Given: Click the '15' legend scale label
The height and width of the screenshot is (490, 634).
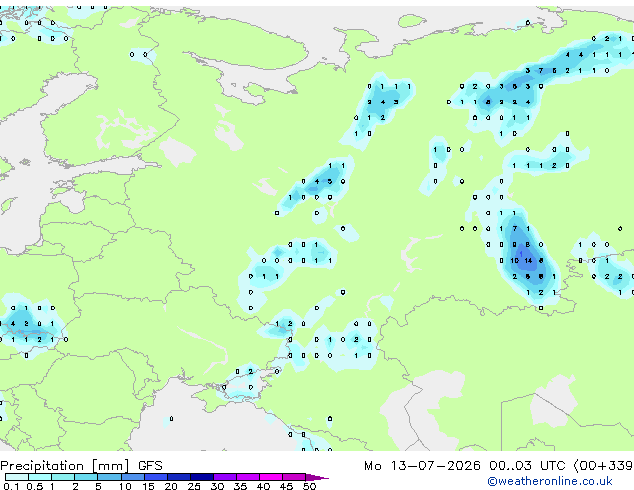Looking at the screenshot, I should tap(148, 486).
